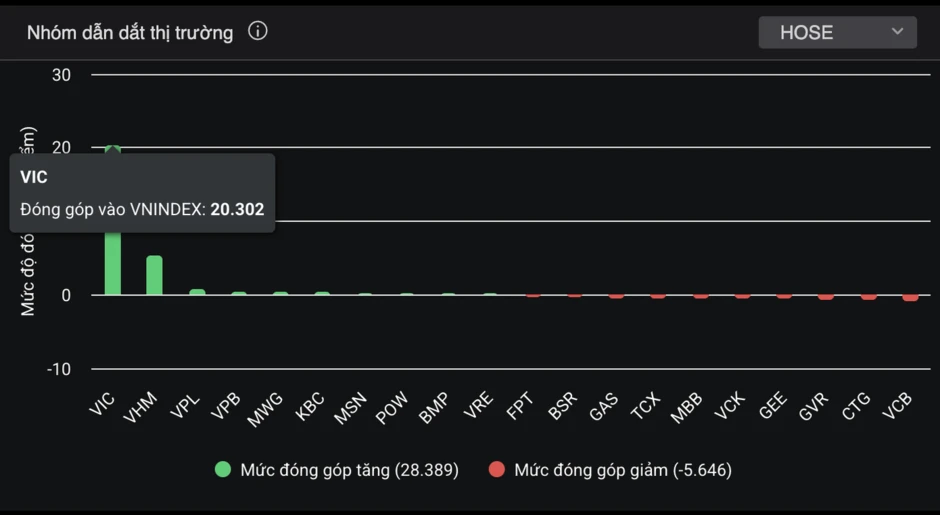Viewport: 940px width, 515px height.
Task: Click the BMP axis label
Action: tap(433, 408)
